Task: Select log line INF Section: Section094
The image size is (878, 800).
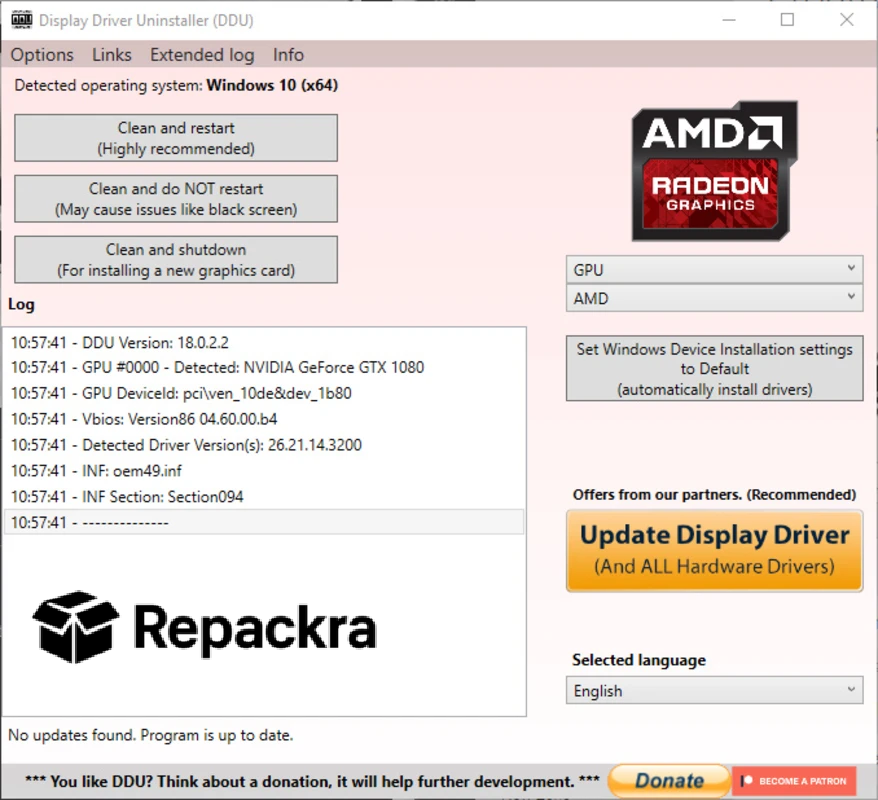Action: (x=264, y=497)
